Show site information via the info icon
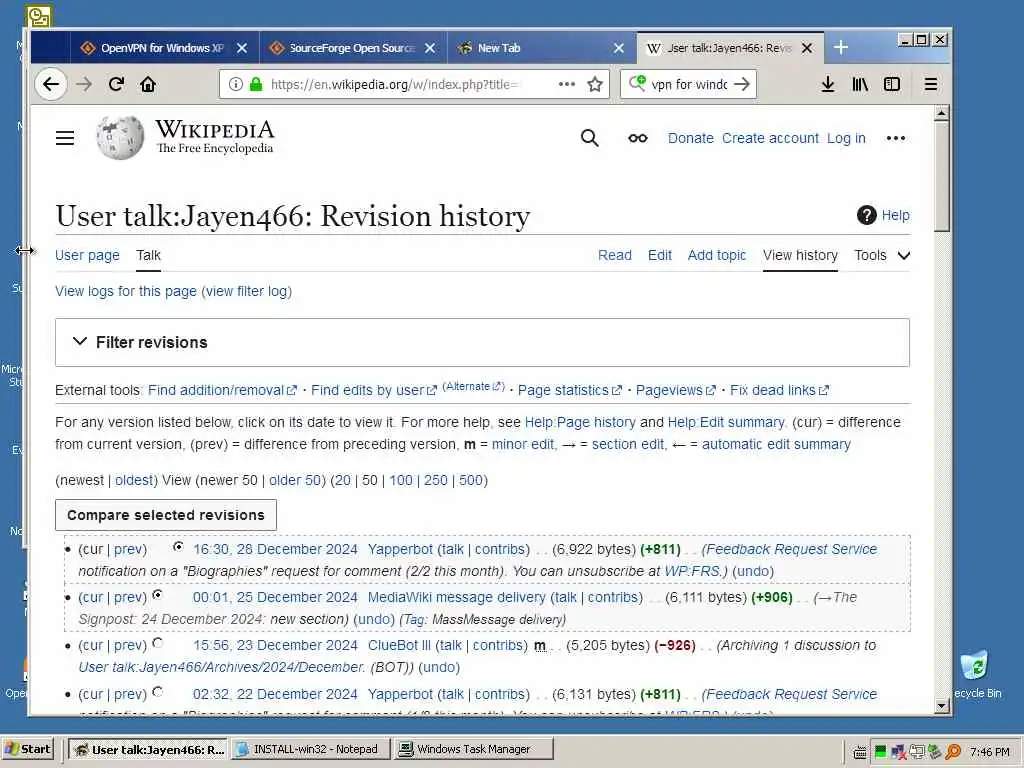 [236, 84]
